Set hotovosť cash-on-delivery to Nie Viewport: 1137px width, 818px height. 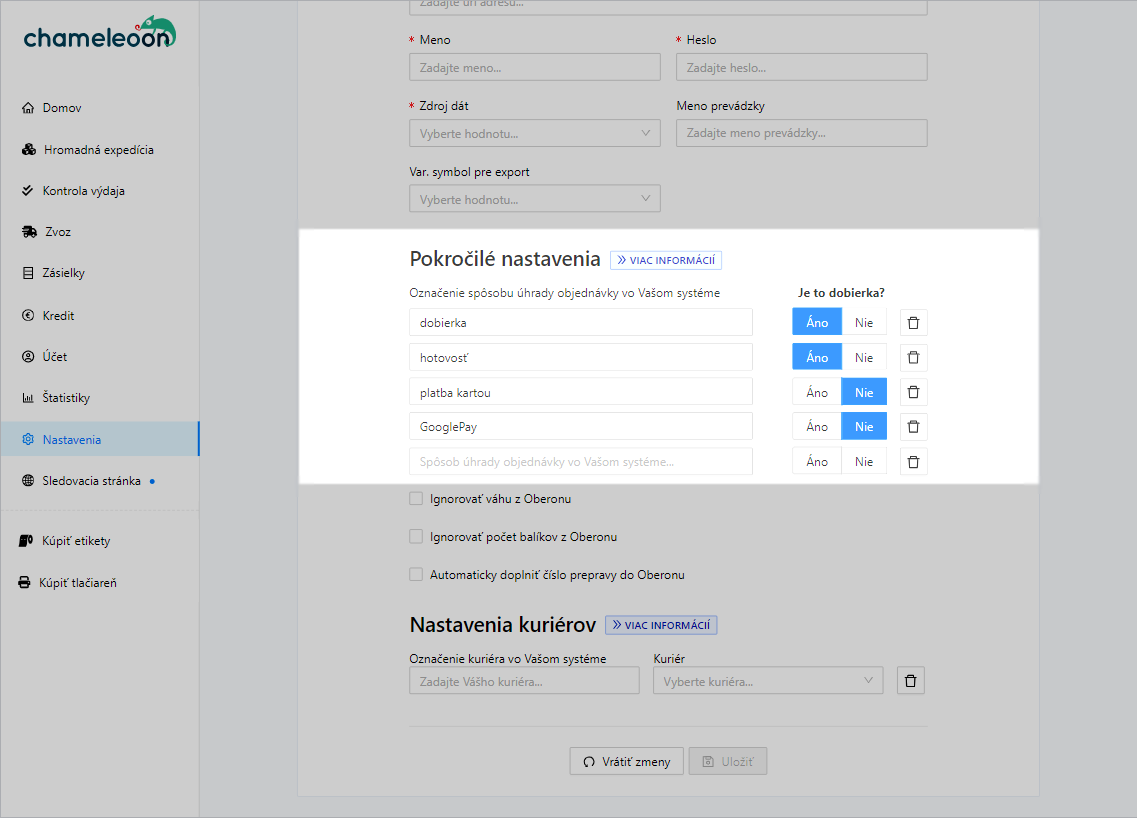click(x=864, y=358)
